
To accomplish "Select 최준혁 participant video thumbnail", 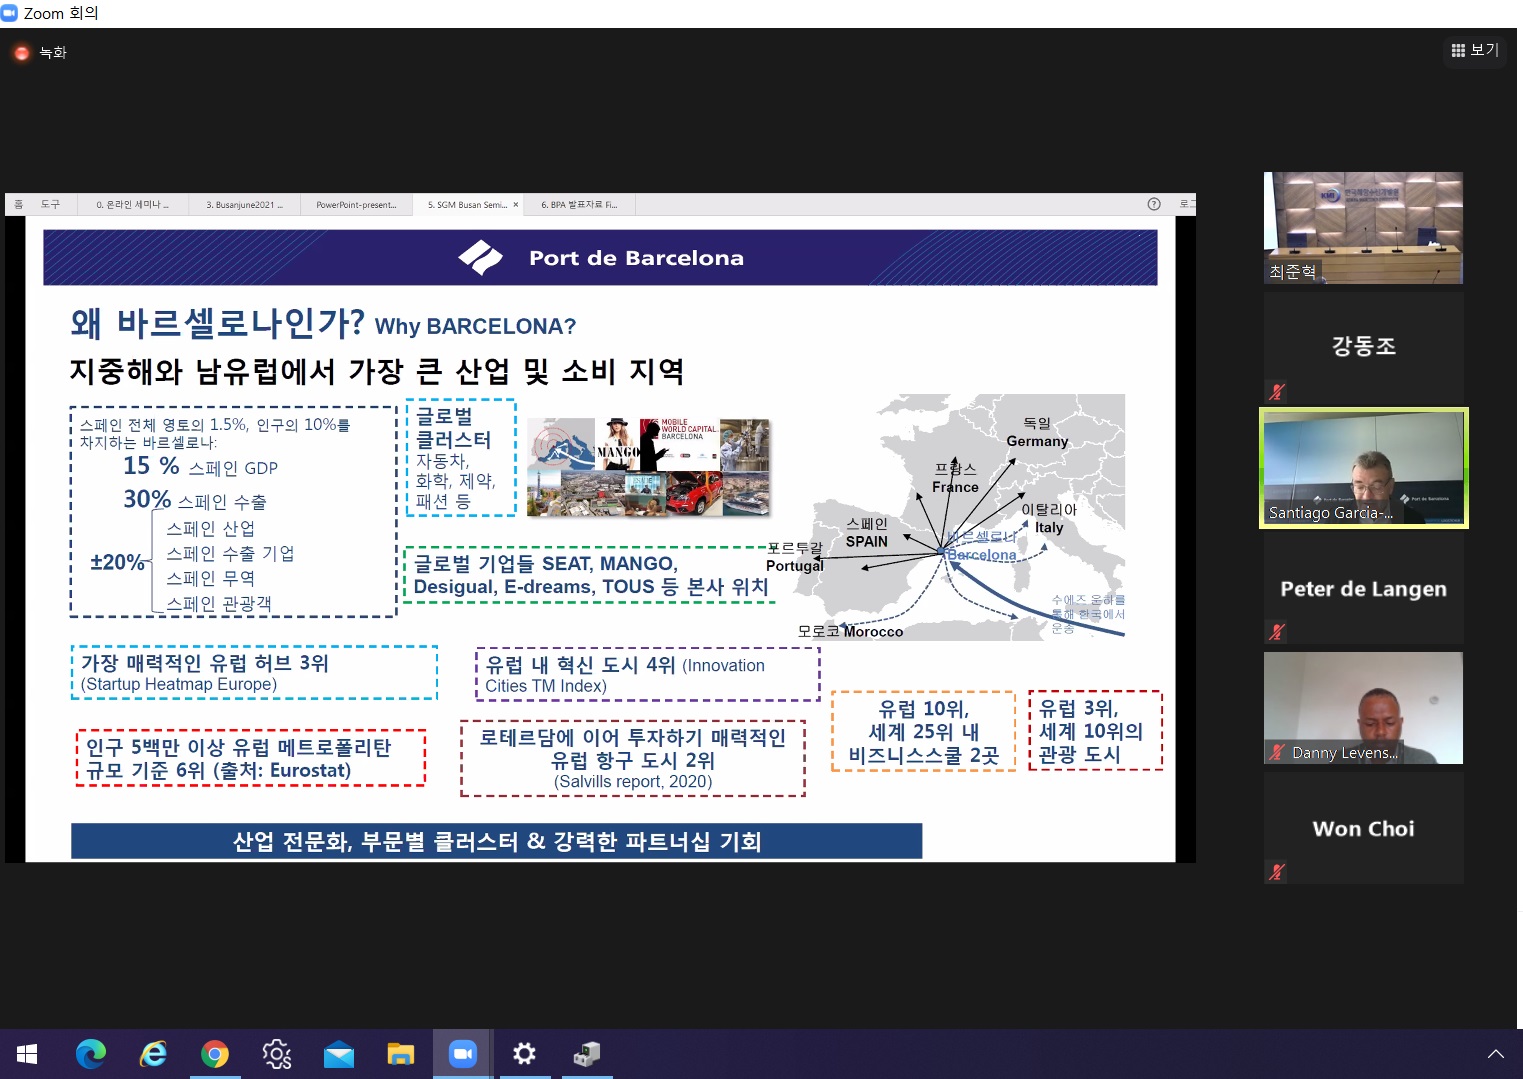I will 1363,228.
